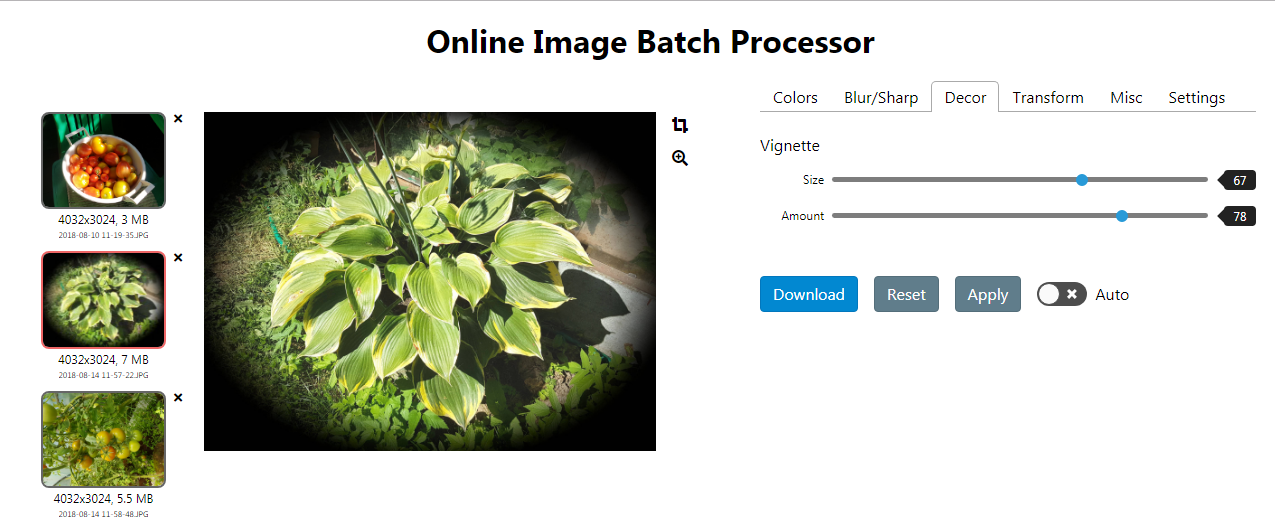Image resolution: width=1275 pixels, height=522 pixels.
Task: Click the vignette Amount slider handle
Action: tap(1122, 215)
